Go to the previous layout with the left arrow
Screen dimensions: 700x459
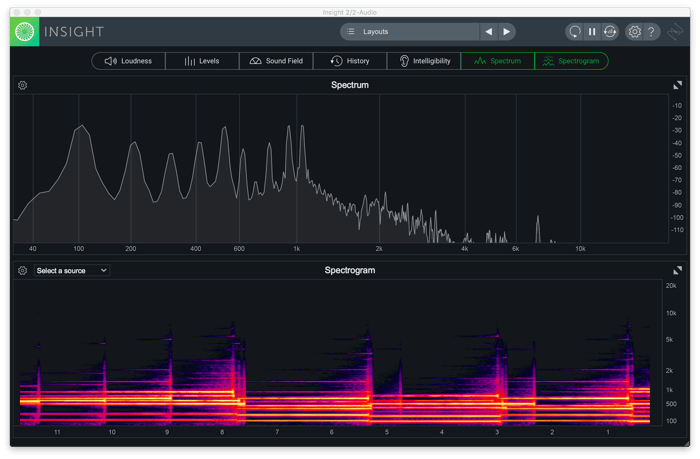[x=489, y=32]
